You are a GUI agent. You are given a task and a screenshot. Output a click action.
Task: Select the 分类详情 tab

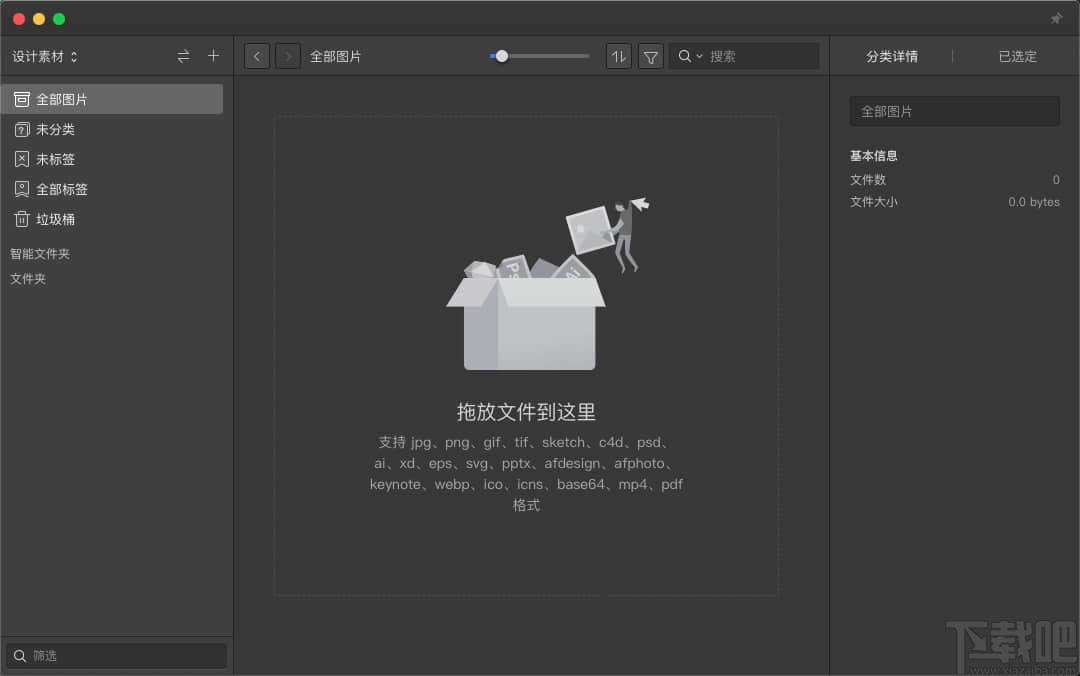coord(892,56)
